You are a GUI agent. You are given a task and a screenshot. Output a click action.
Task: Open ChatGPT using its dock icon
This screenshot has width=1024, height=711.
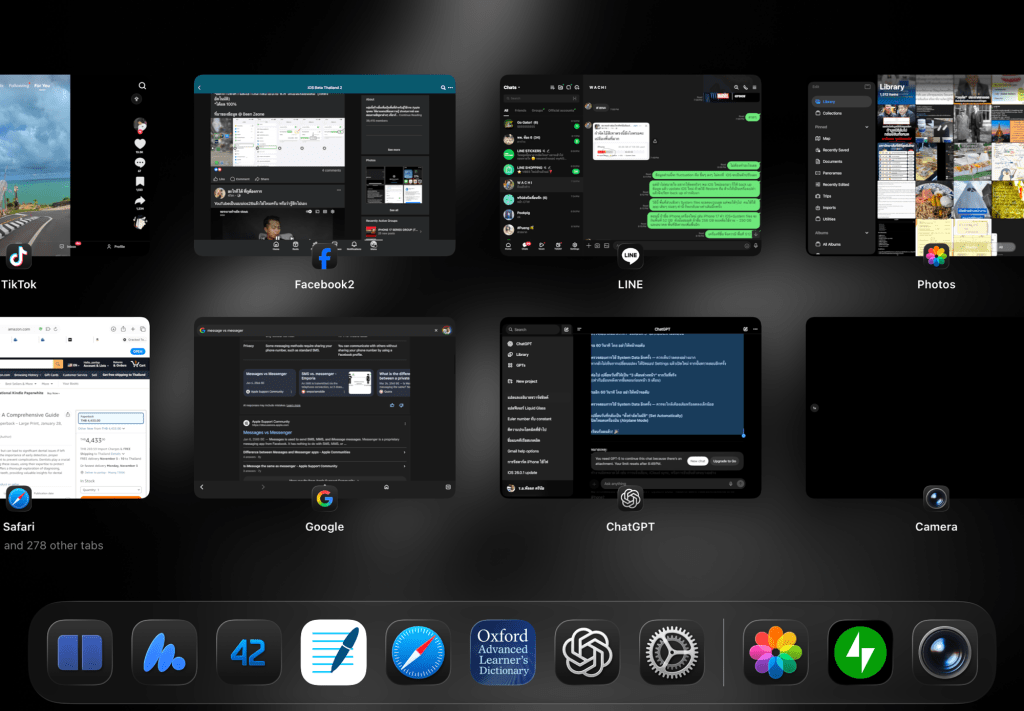click(x=588, y=652)
